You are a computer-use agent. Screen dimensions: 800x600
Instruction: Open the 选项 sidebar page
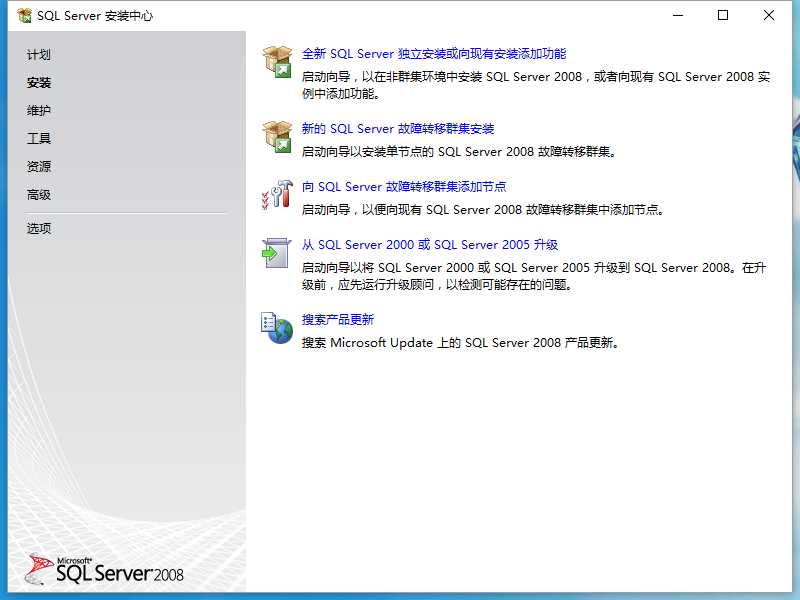39,228
